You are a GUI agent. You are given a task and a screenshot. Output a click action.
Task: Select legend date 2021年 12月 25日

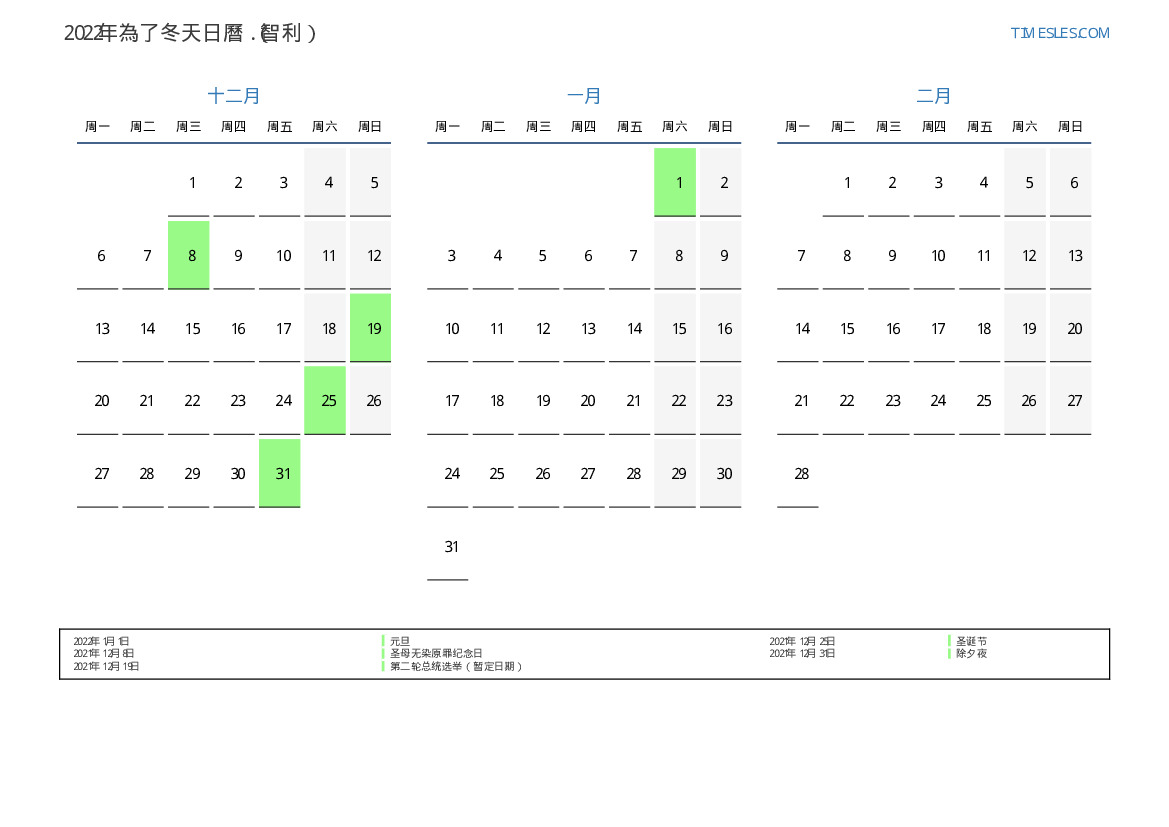click(x=802, y=641)
